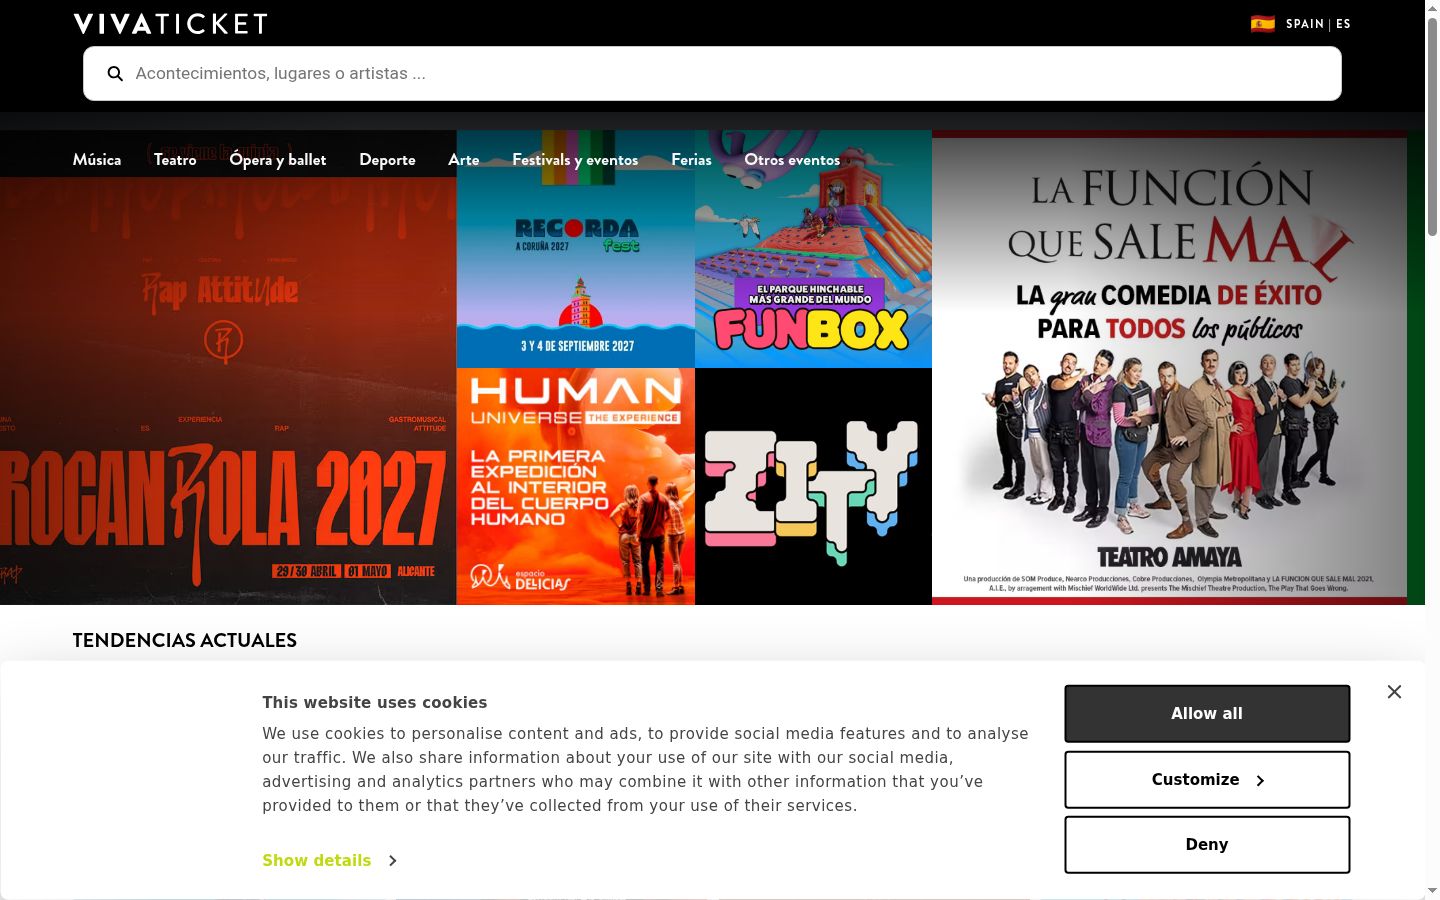Screen dimensions: 1440x900
Task: Click the Spain flag icon
Action: click(x=1263, y=24)
